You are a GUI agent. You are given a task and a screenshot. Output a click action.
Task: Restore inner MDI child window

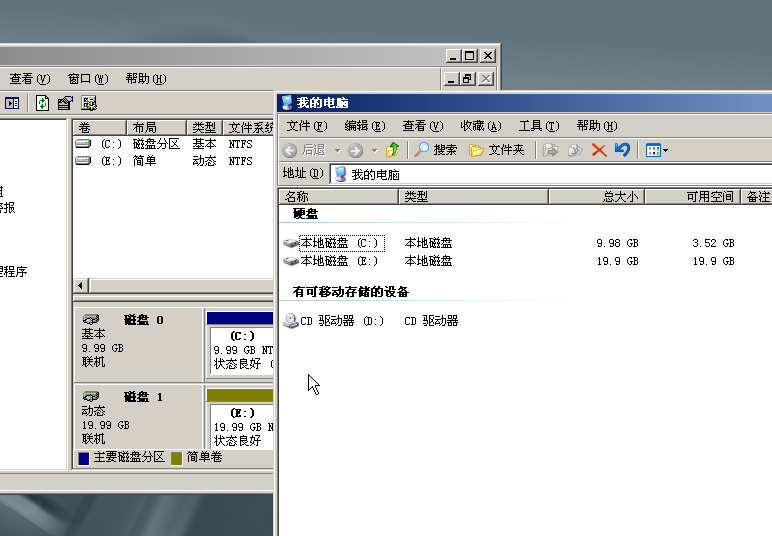(x=468, y=79)
